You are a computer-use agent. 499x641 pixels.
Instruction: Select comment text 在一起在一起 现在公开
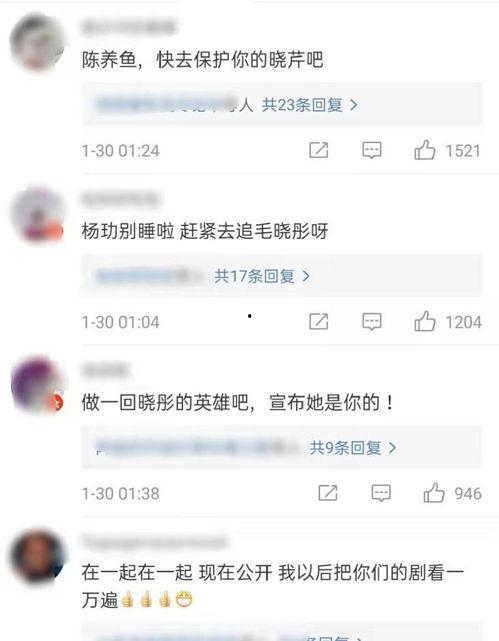point(177,573)
